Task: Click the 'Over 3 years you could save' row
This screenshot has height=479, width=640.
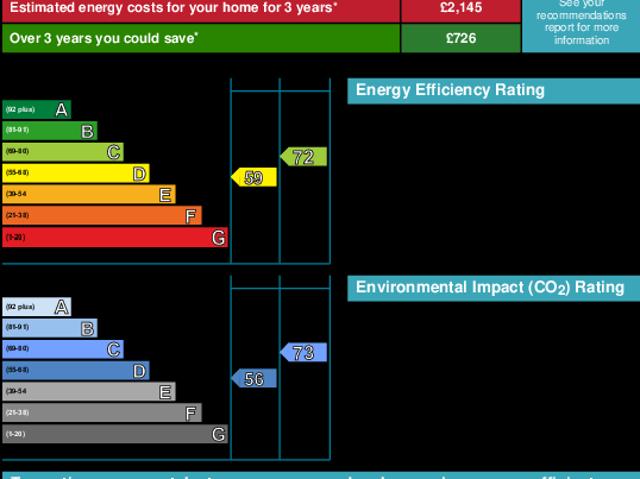Action: tap(200, 38)
